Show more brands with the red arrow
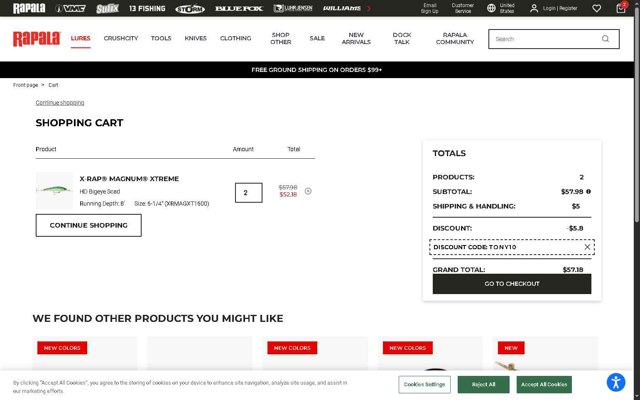This screenshot has height=400, width=640. (369, 8)
